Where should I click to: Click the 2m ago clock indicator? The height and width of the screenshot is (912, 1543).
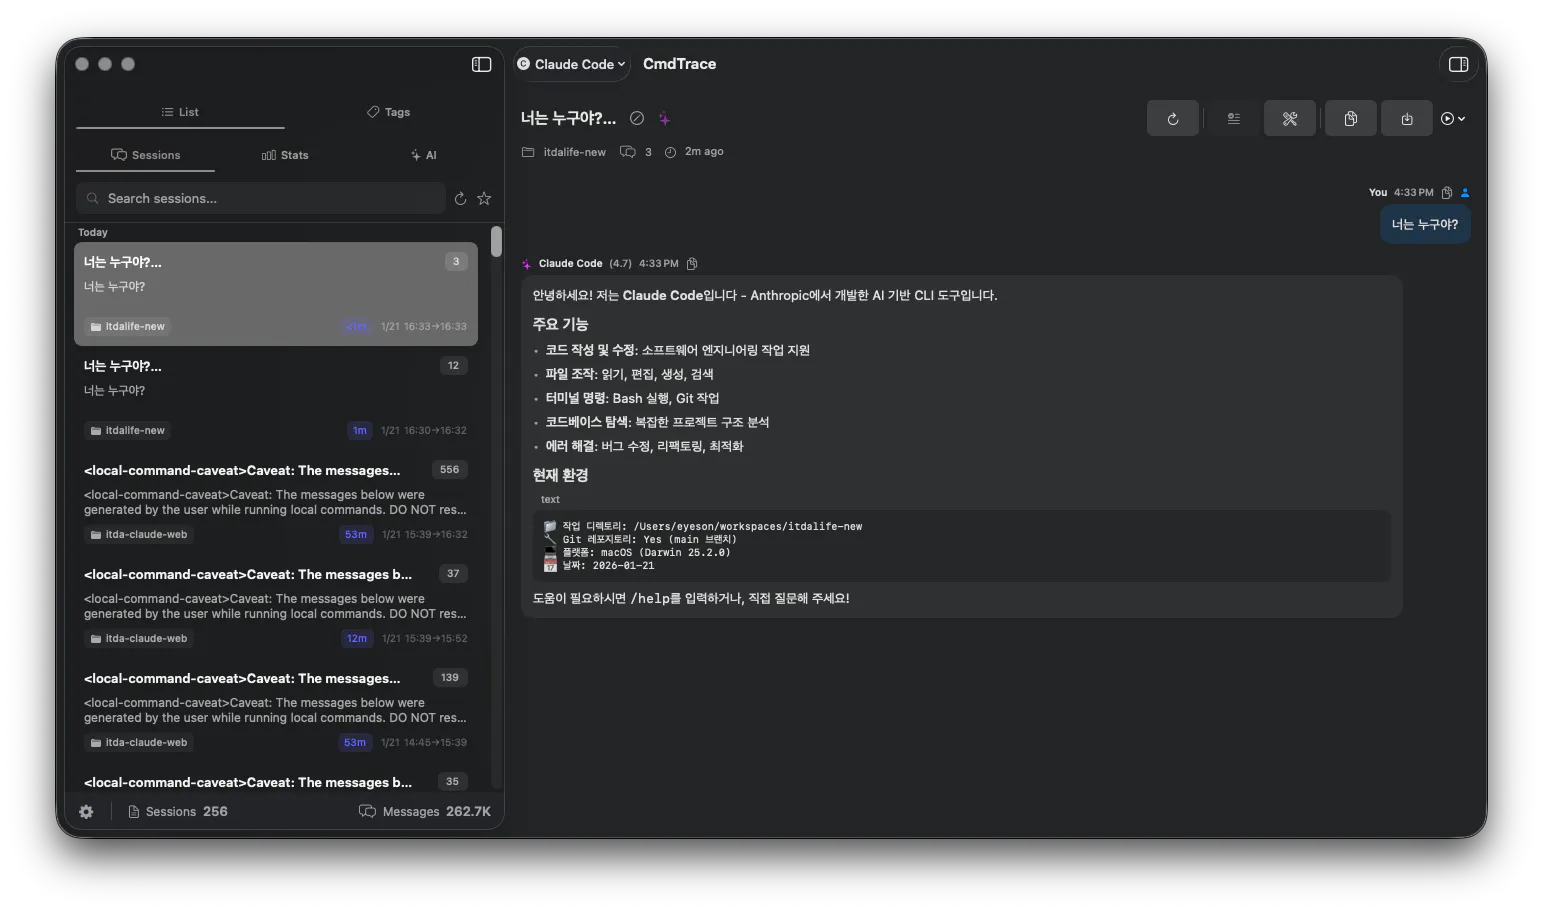coord(694,152)
